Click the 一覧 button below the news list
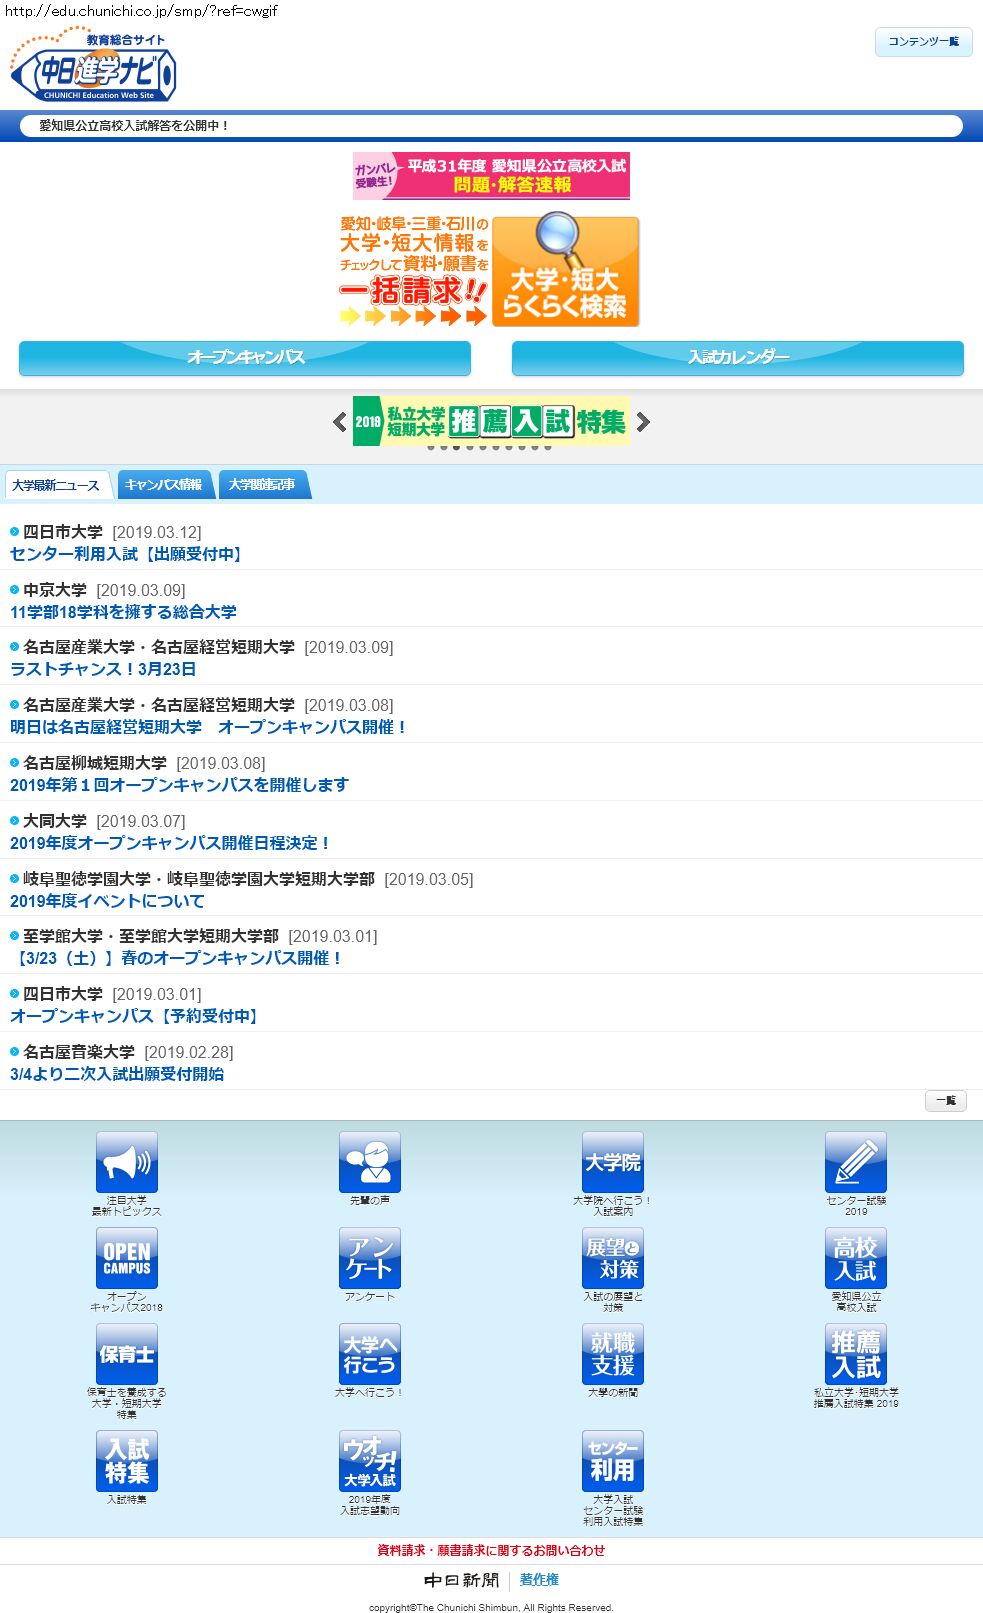Viewport: 983px width, 1613px height. click(x=945, y=1101)
